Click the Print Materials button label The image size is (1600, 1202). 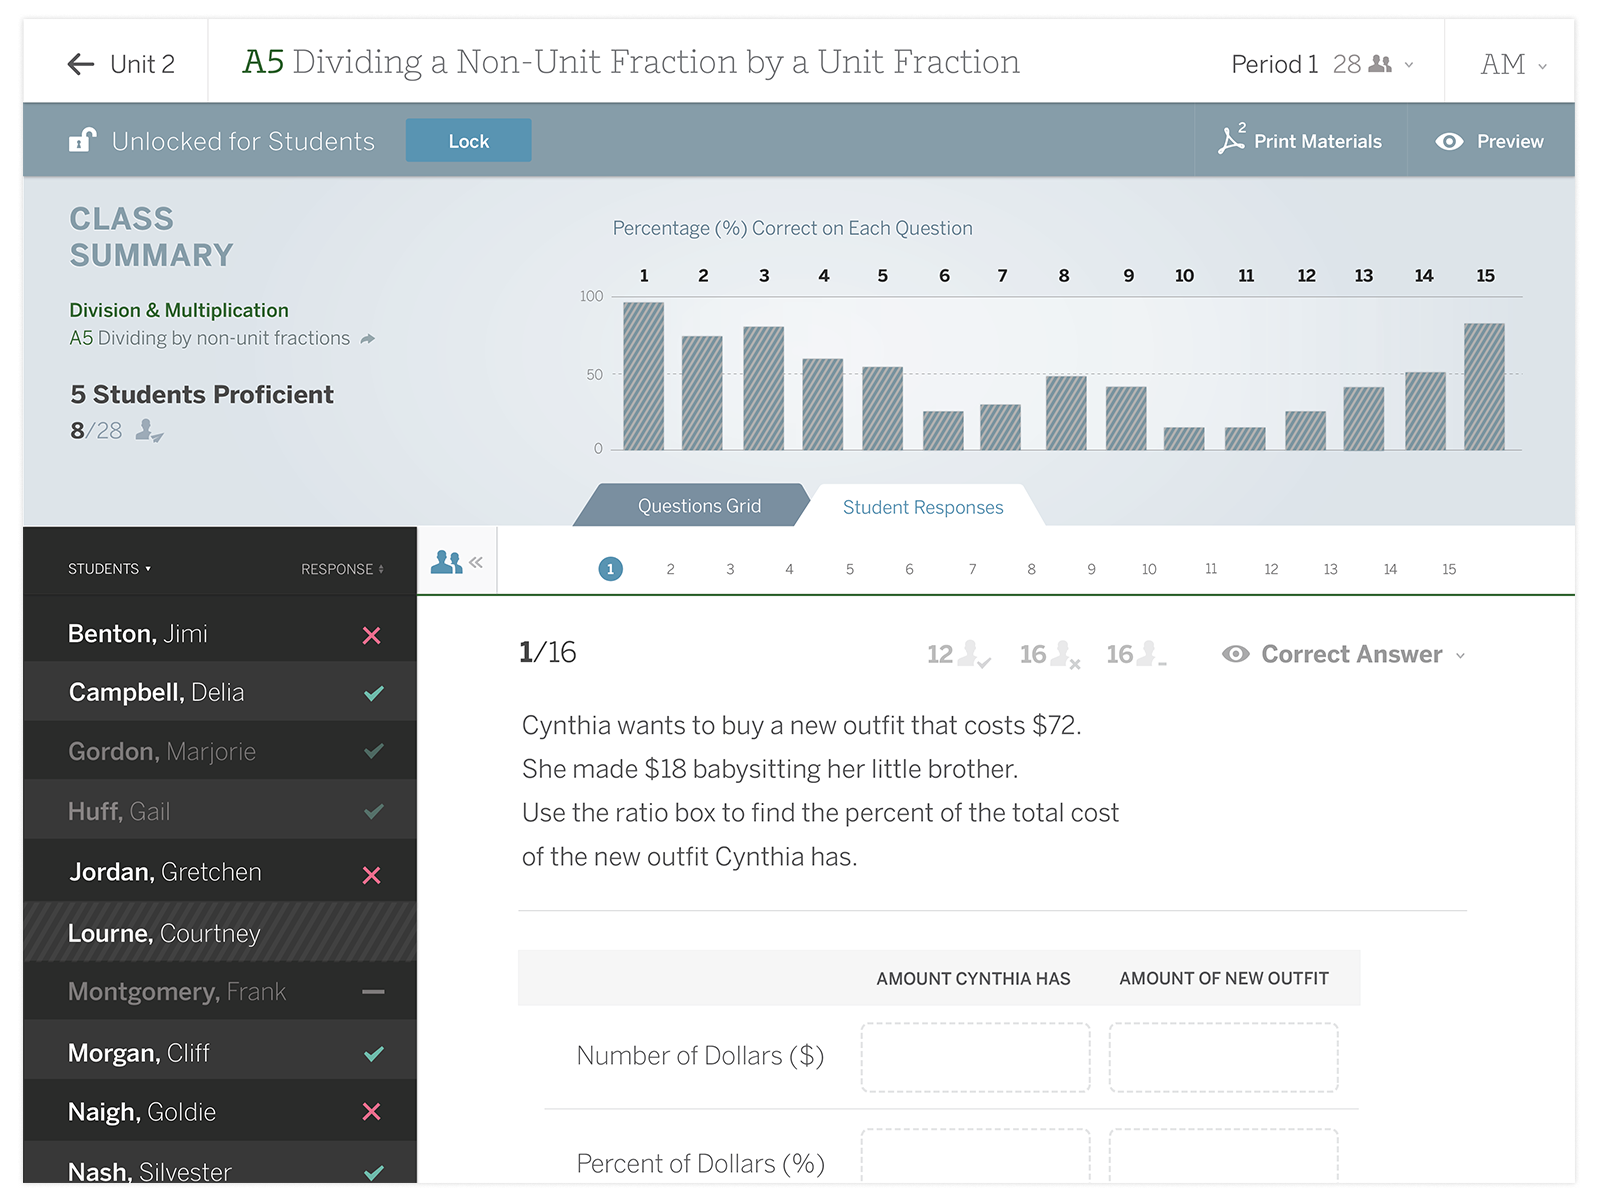click(1318, 142)
